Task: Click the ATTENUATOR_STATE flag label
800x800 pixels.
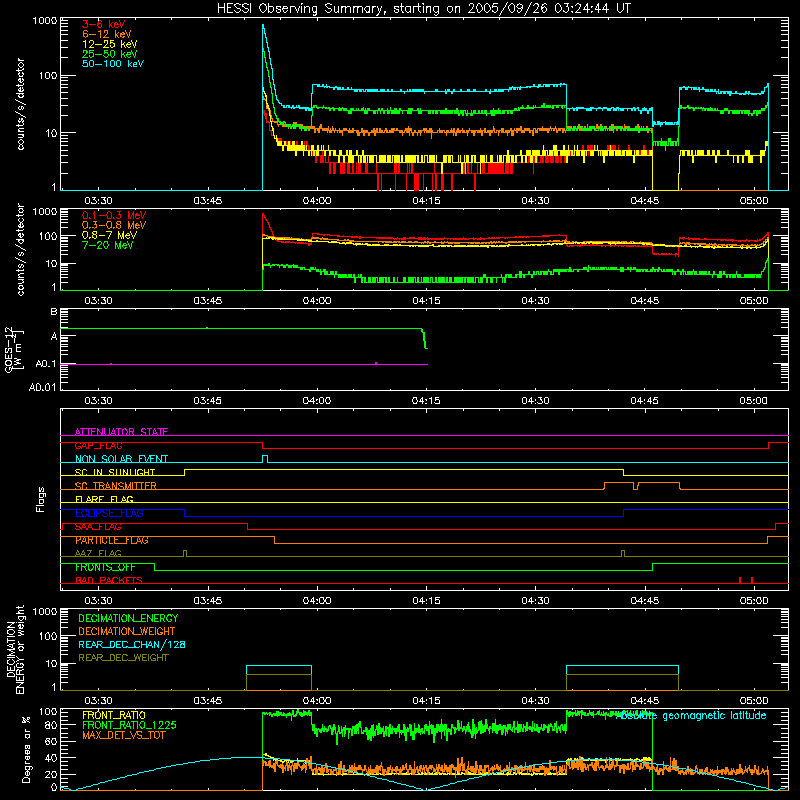Action: coord(121,432)
